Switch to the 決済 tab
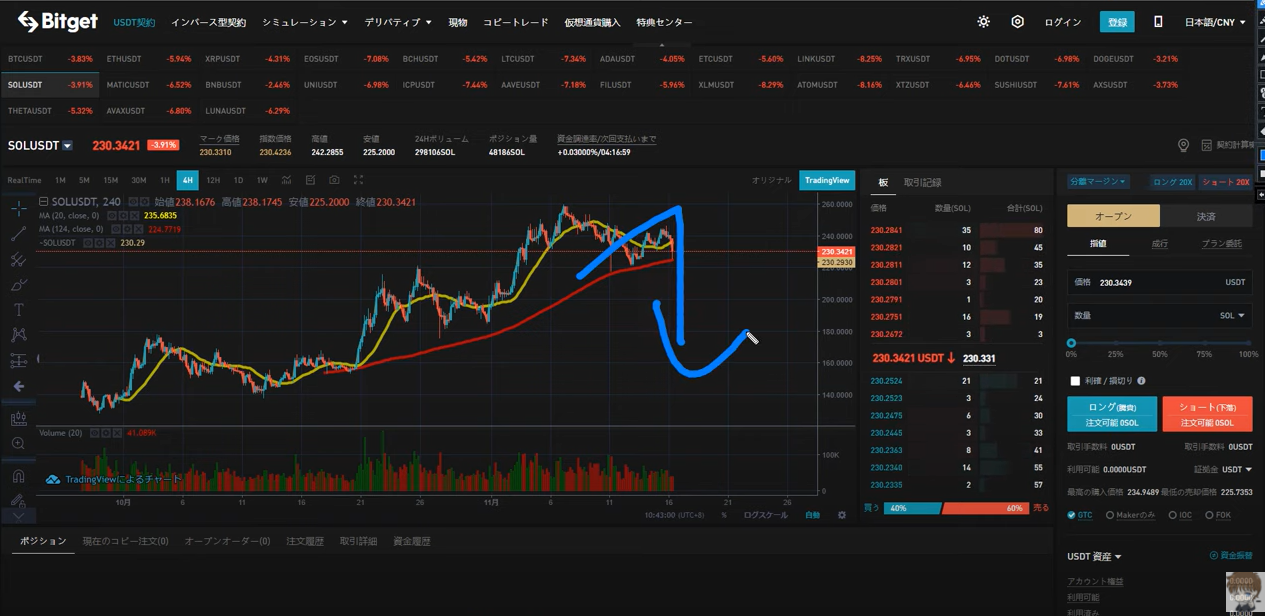 (x=1206, y=216)
